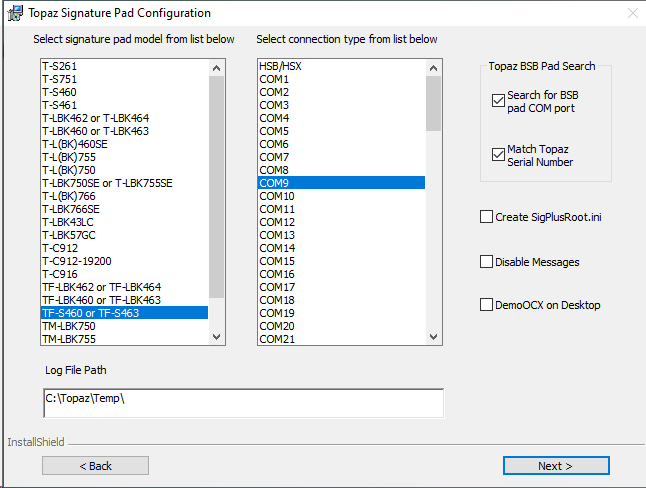This screenshot has height=488, width=646.
Task: Click into the Log File Path field
Action: pos(243,403)
